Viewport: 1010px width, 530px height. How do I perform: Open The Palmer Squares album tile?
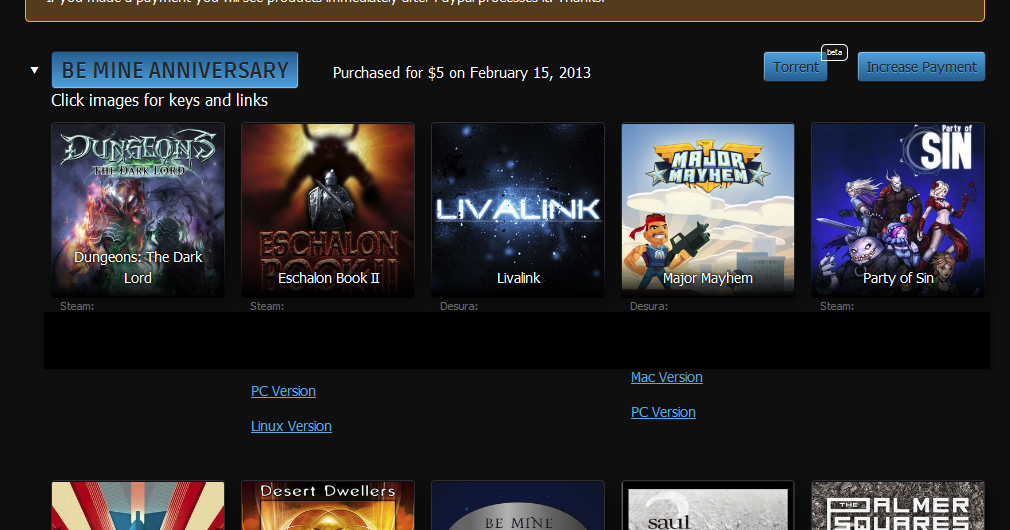point(898,506)
